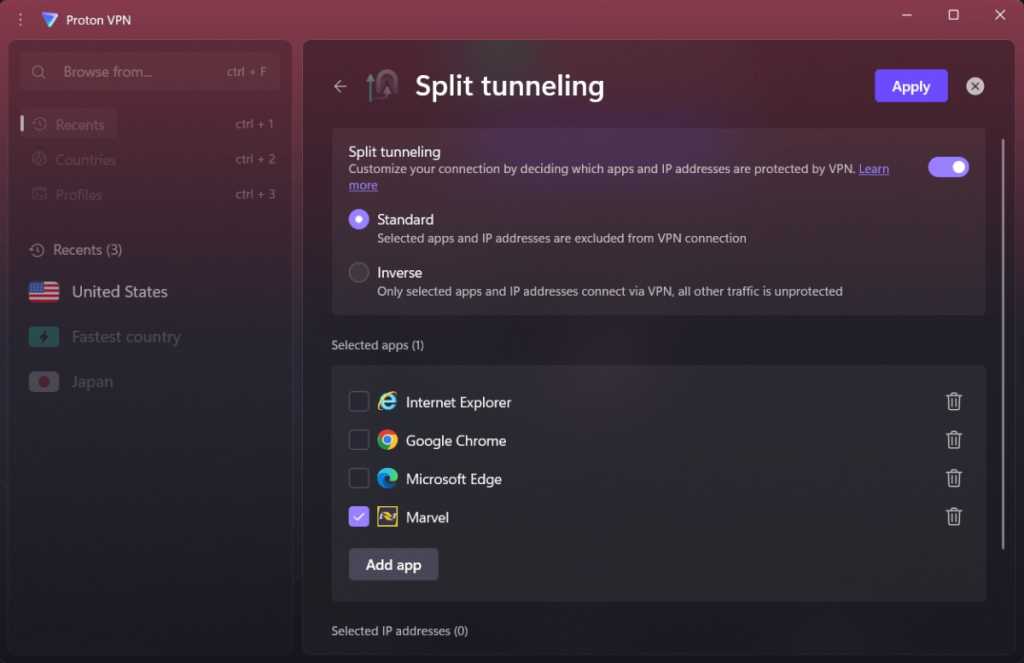
Task: Click the search magnifier icon
Action: [x=38, y=71]
